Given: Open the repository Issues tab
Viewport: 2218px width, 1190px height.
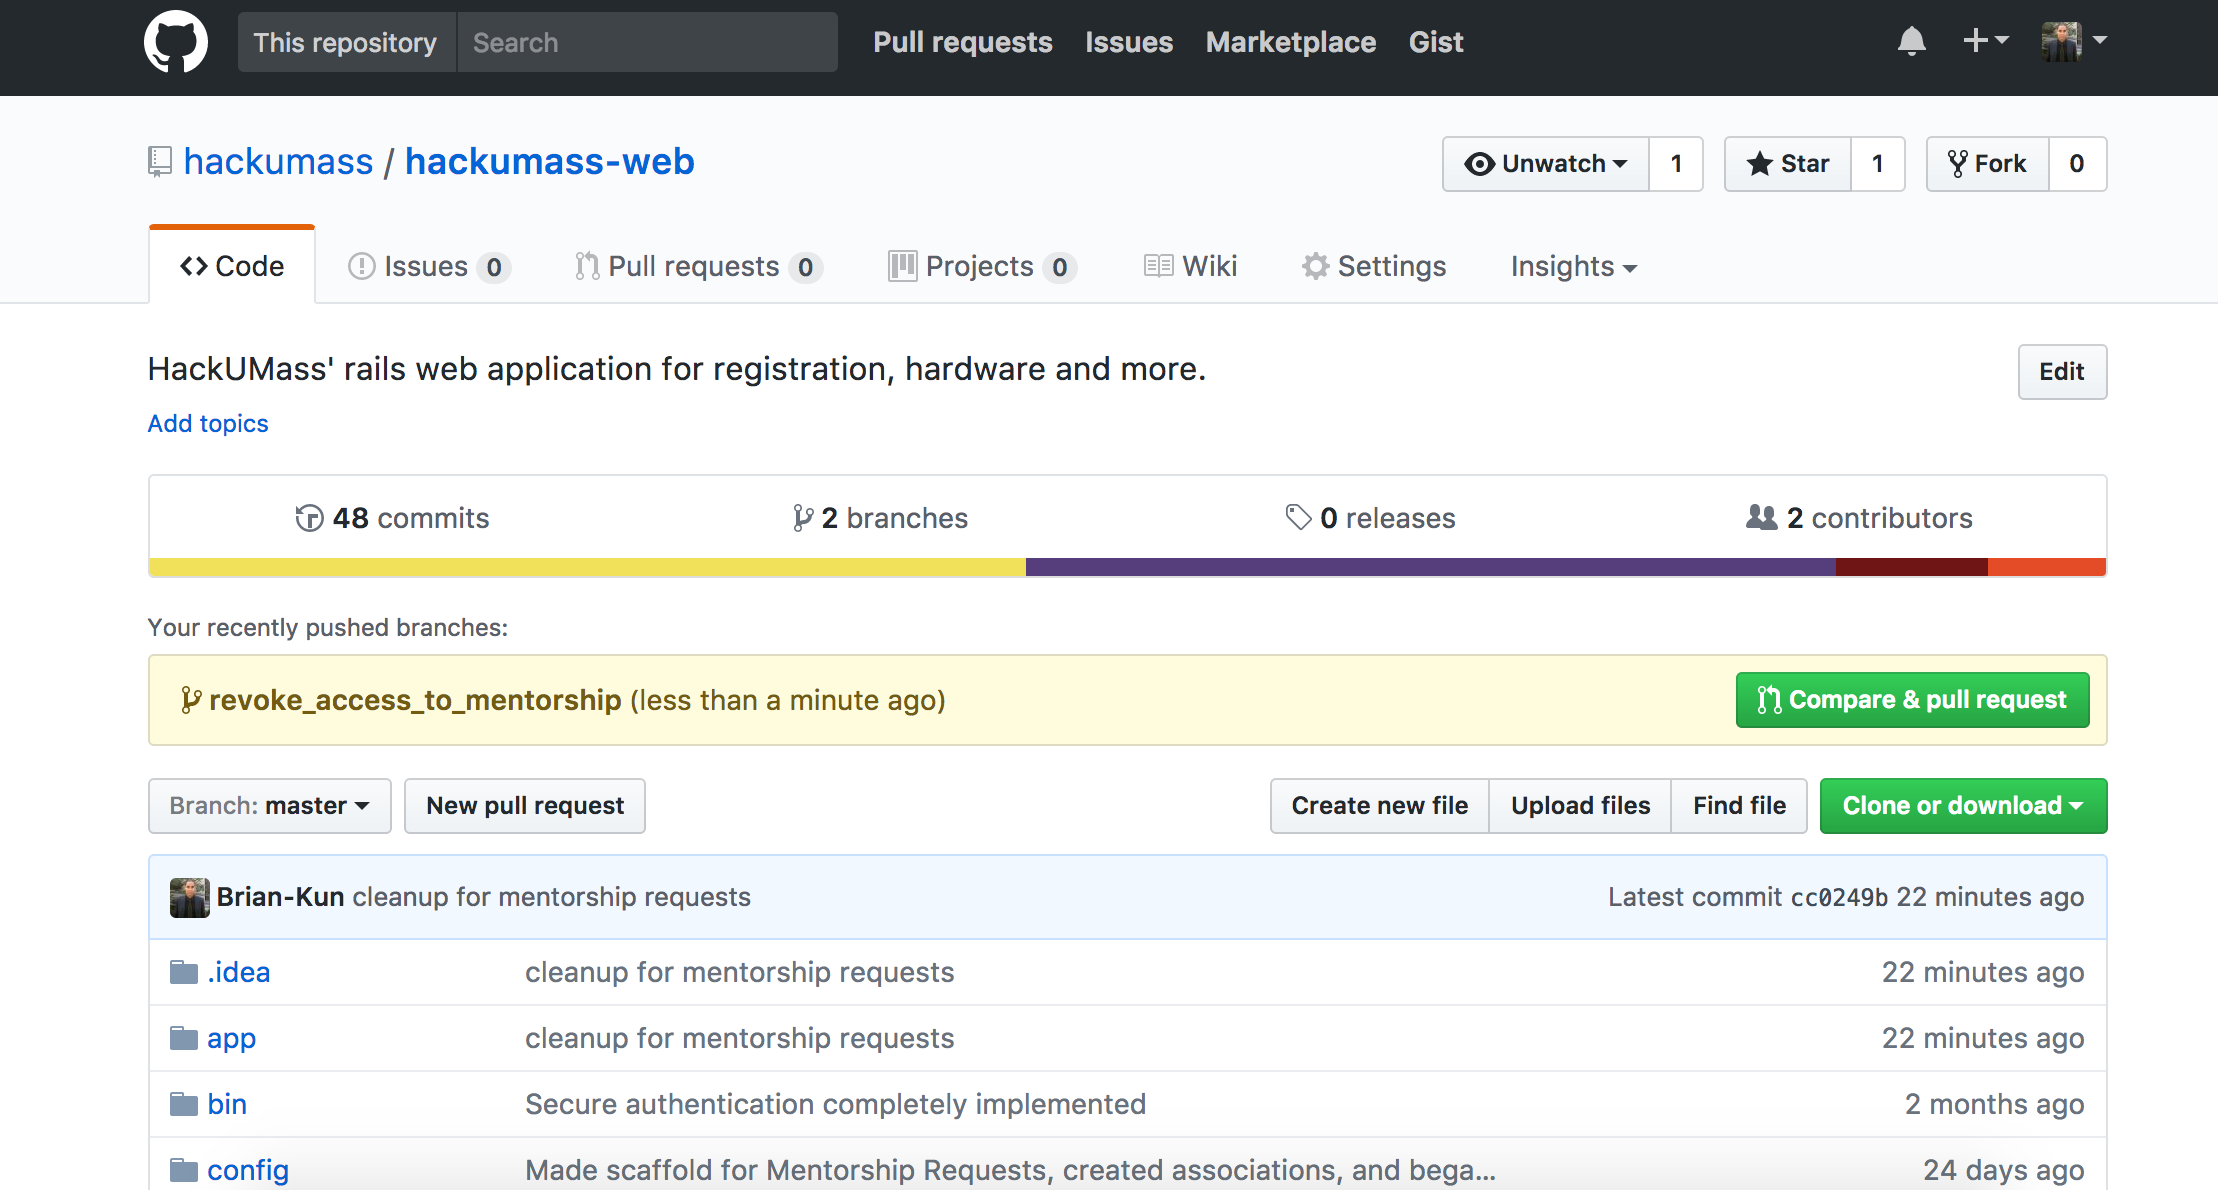Looking at the screenshot, I should 428,266.
